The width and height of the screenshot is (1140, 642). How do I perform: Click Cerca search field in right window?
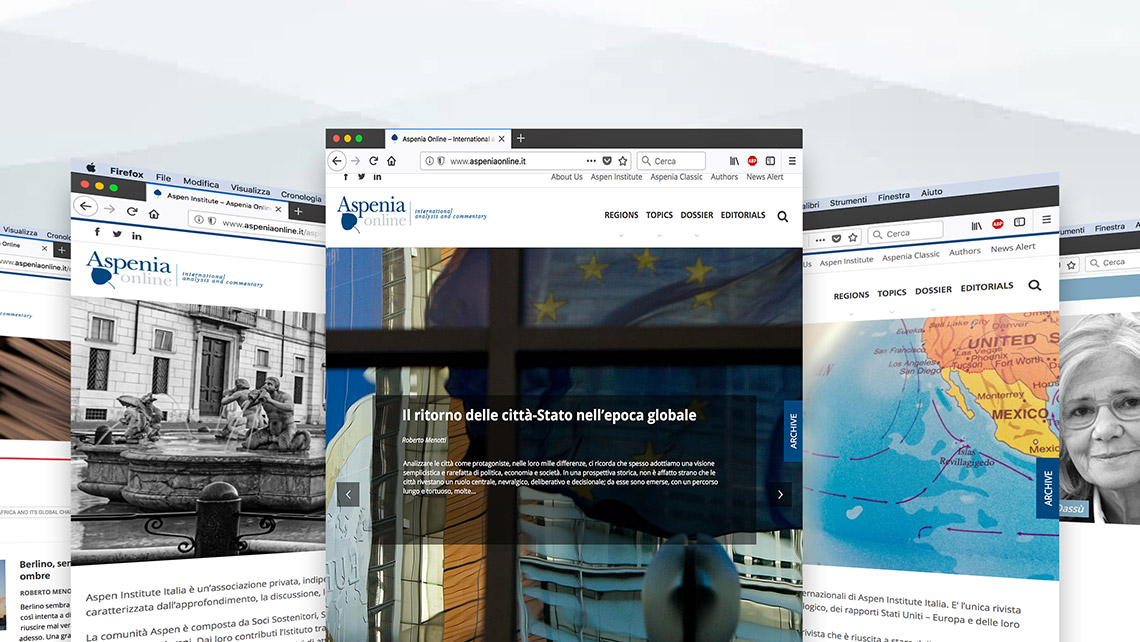pyautogui.click(x=905, y=233)
